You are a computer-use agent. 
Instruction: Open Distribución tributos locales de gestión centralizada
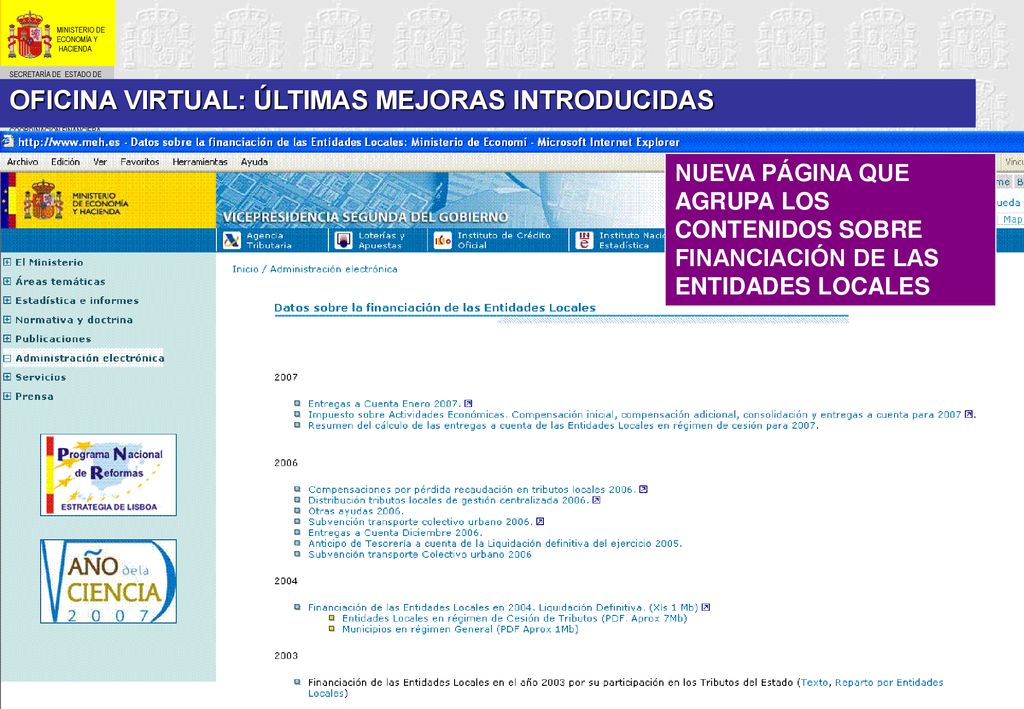coord(448,500)
